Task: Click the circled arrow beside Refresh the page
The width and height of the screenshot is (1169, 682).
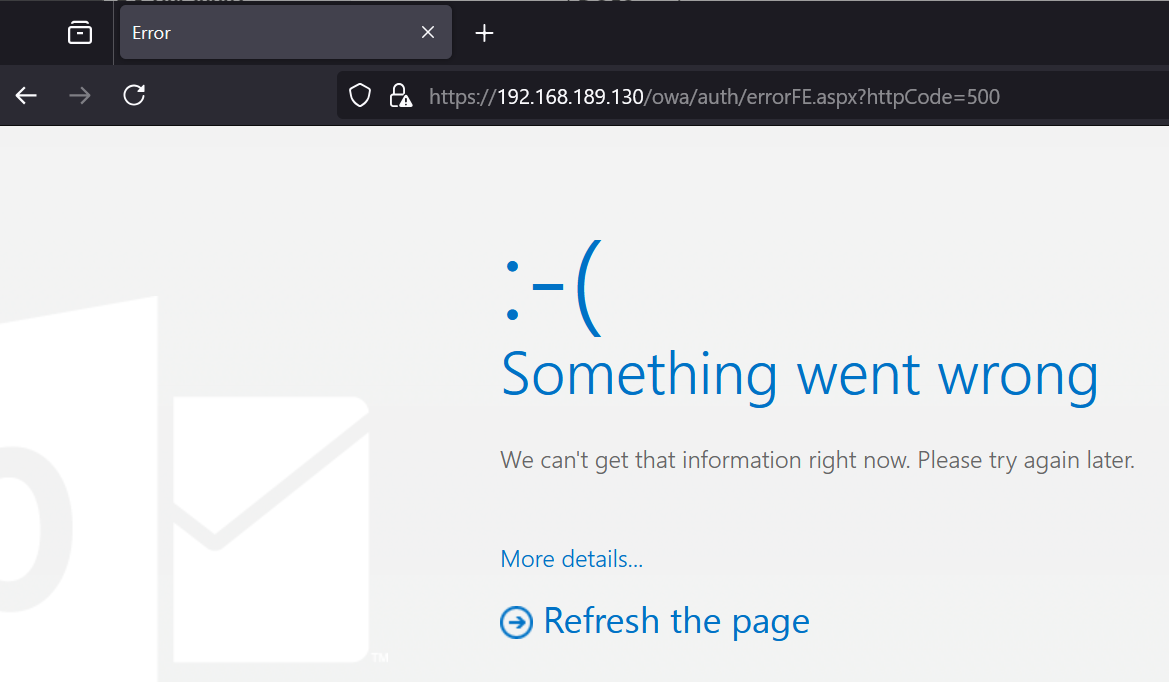Action: (x=516, y=622)
